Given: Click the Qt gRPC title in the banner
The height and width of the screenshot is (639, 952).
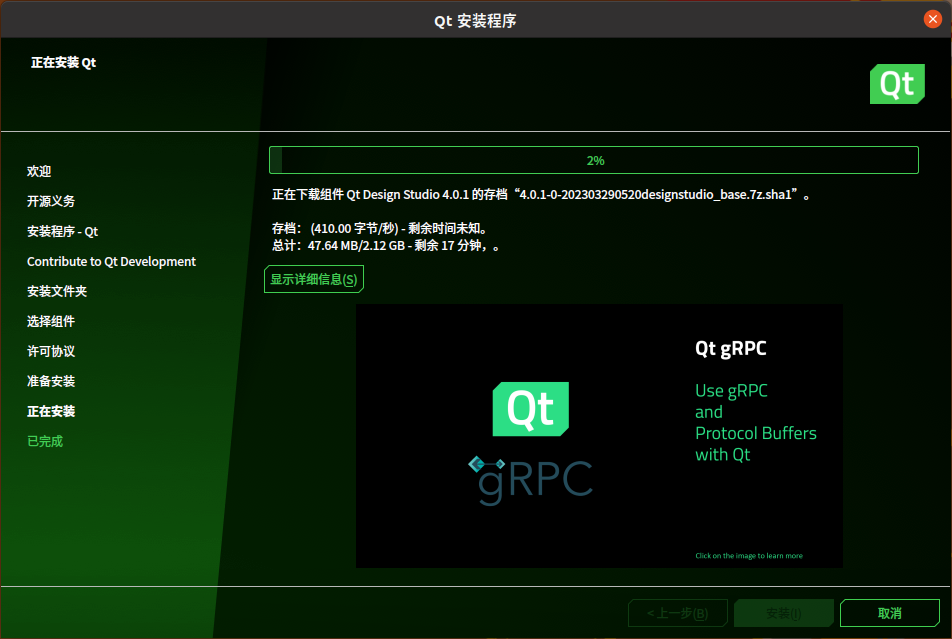Looking at the screenshot, I should 730,349.
